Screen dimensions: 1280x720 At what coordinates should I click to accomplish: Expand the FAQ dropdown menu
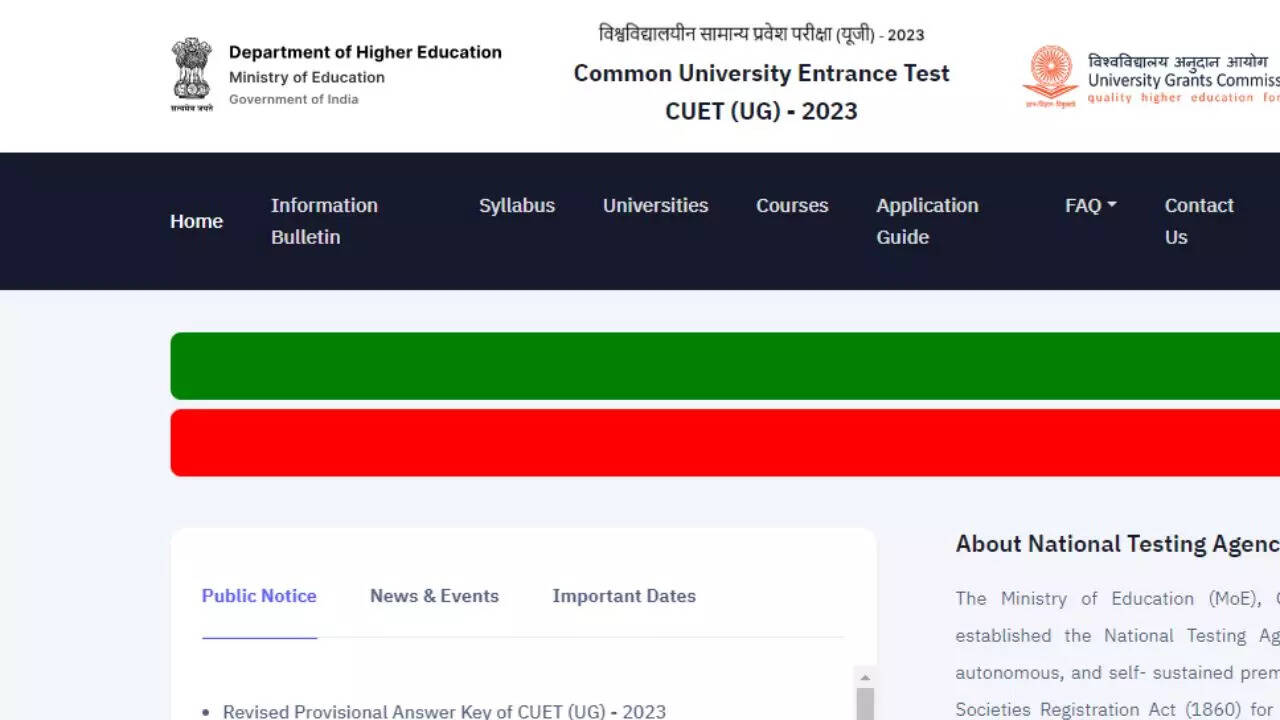pos(1090,205)
